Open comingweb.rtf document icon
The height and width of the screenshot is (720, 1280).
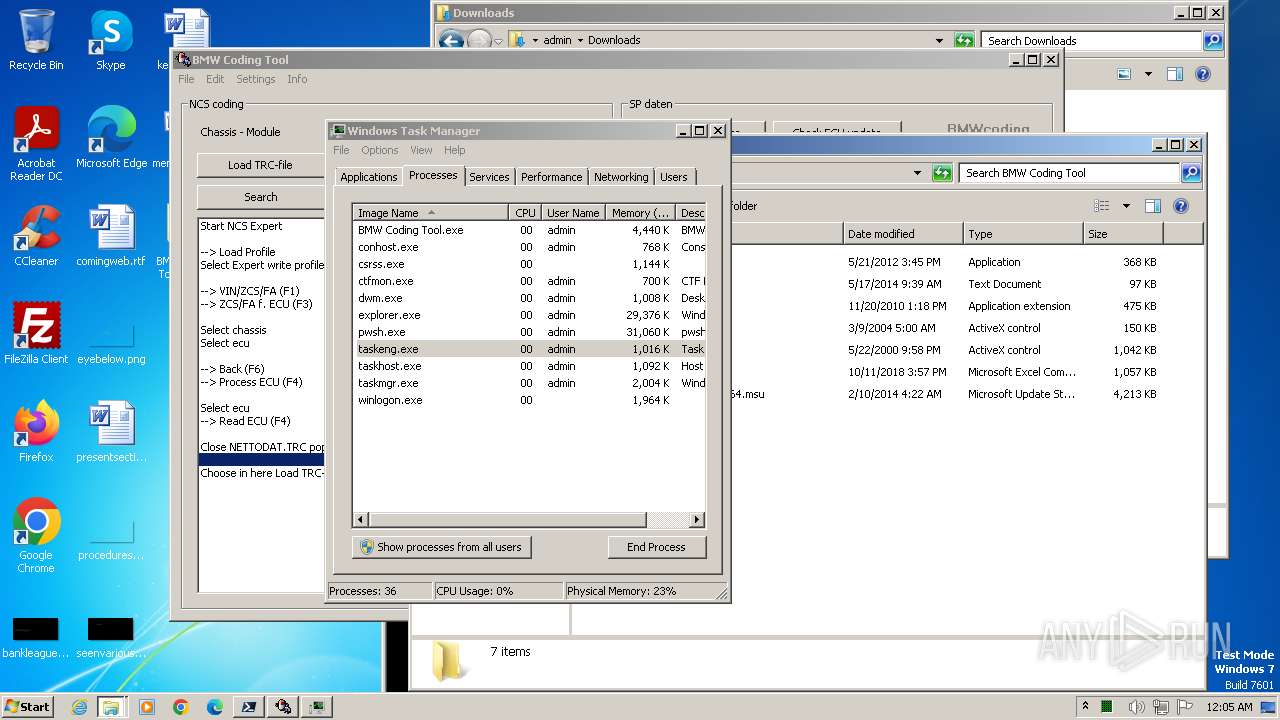(111, 235)
